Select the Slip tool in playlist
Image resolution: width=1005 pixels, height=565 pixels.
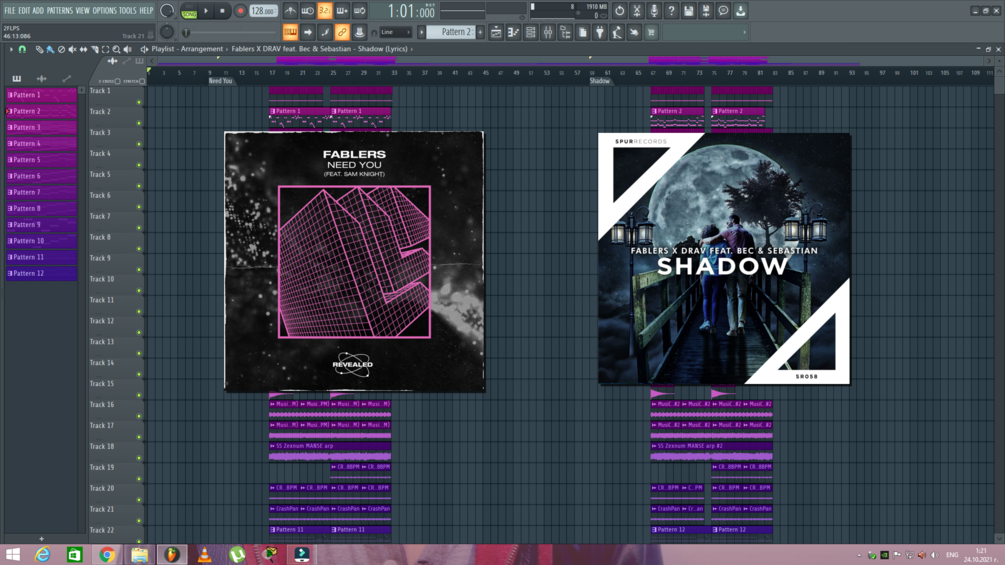[x=83, y=49]
